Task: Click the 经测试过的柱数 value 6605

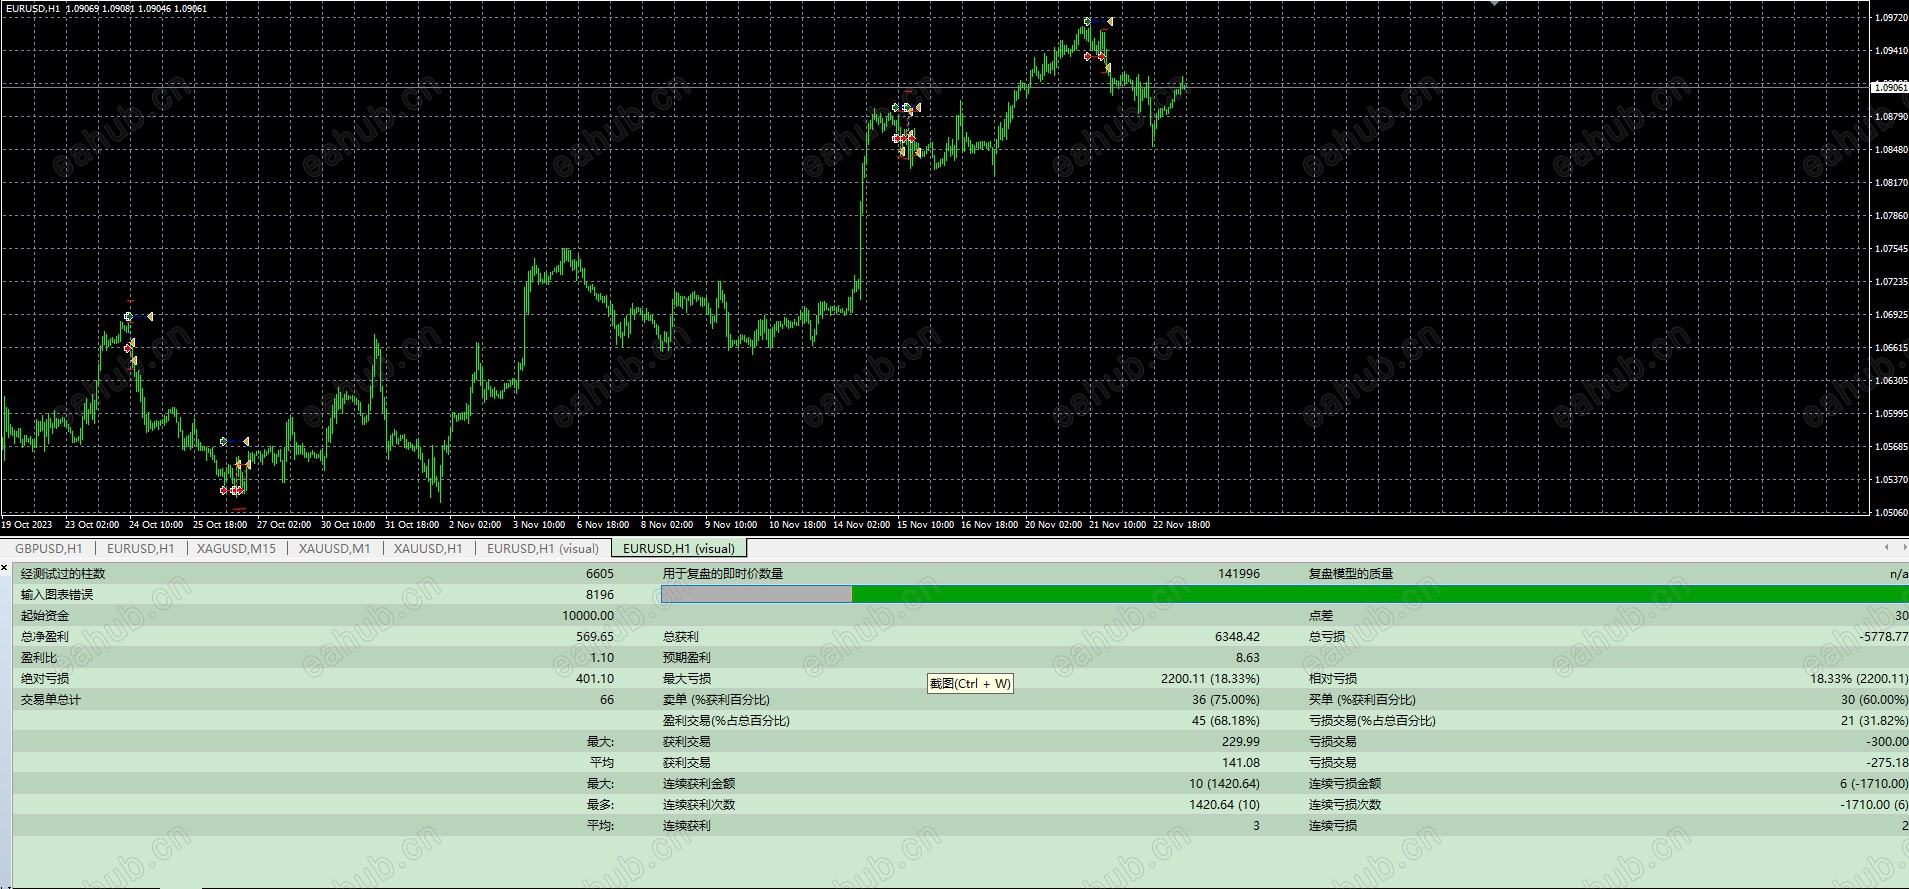Action: 600,574
